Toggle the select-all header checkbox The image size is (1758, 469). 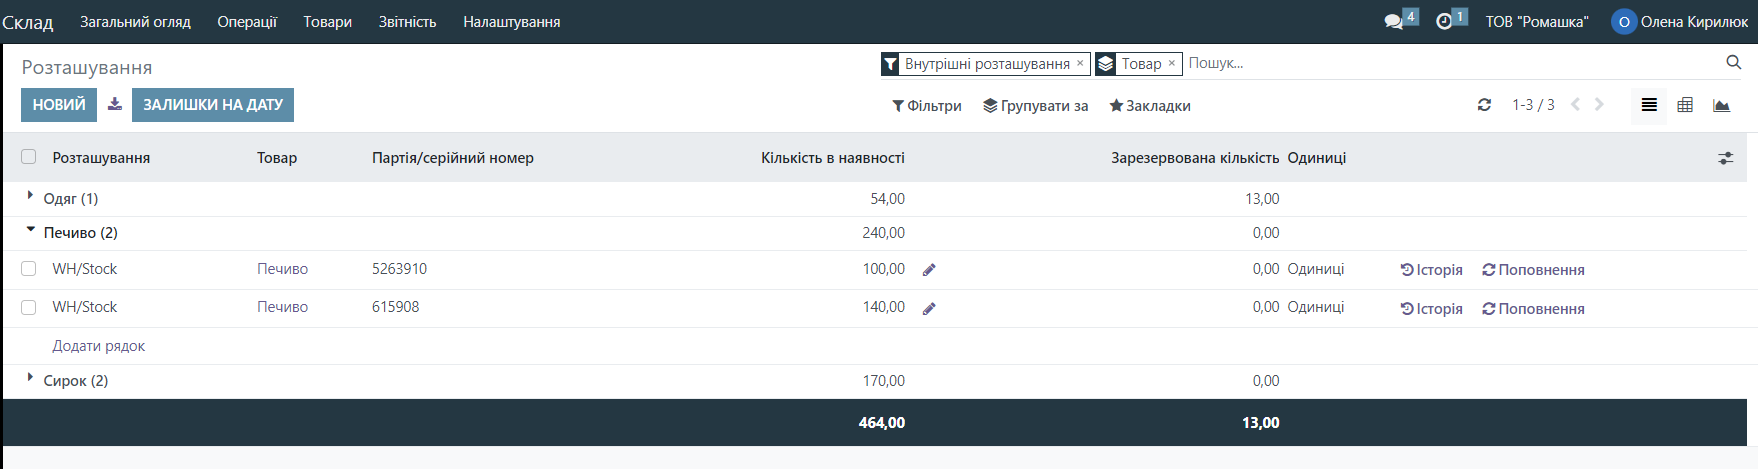tap(29, 157)
